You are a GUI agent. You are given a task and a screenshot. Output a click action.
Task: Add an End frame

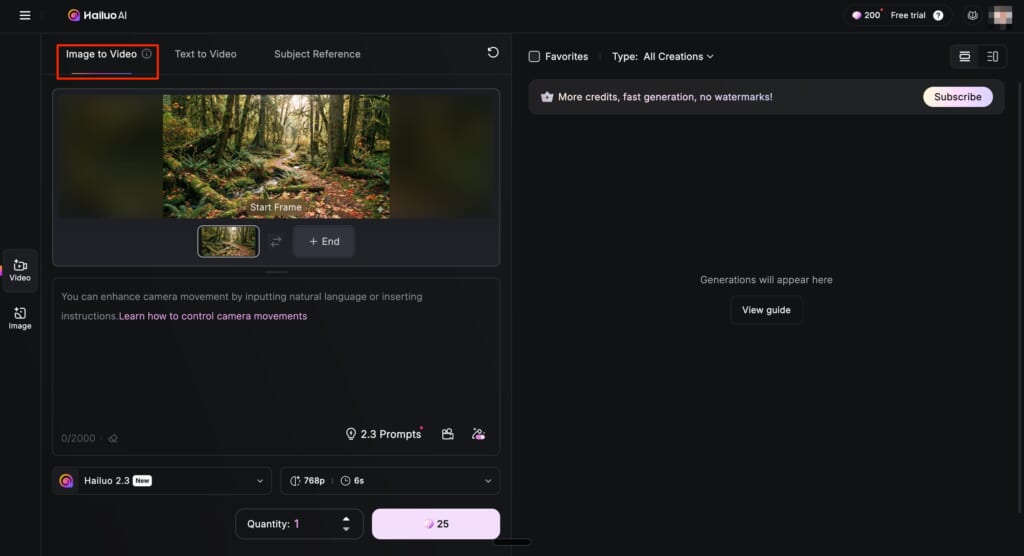[324, 242]
